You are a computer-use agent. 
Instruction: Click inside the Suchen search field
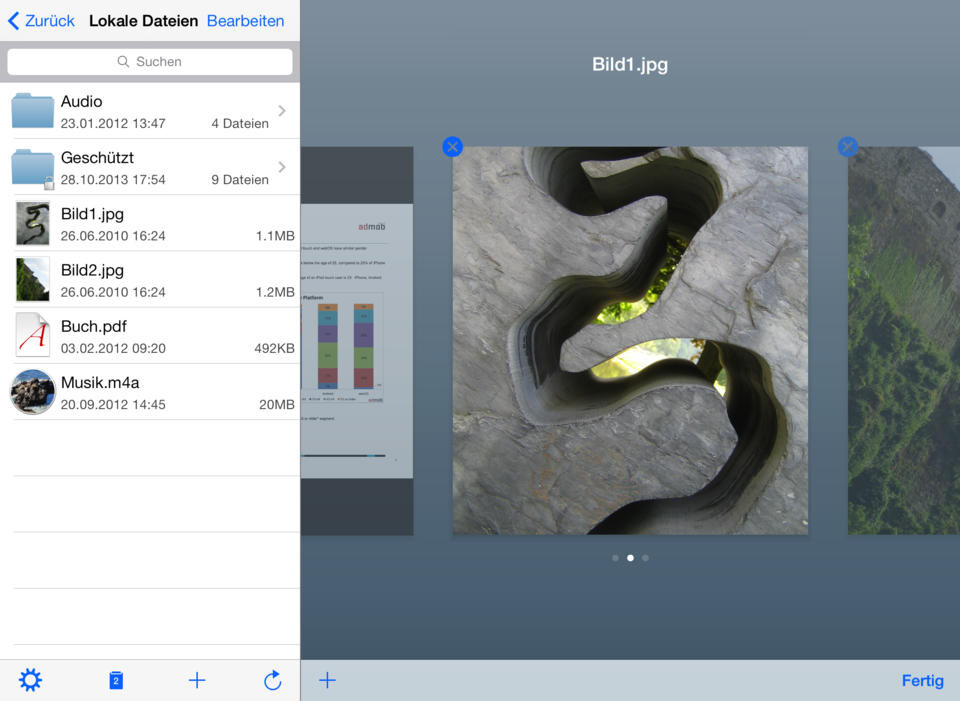click(150, 61)
